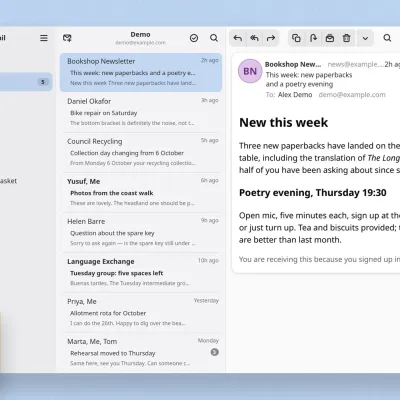The width and height of the screenshot is (400, 400).
Task: Search within the message using right magnifier icon
Action: (x=387, y=38)
